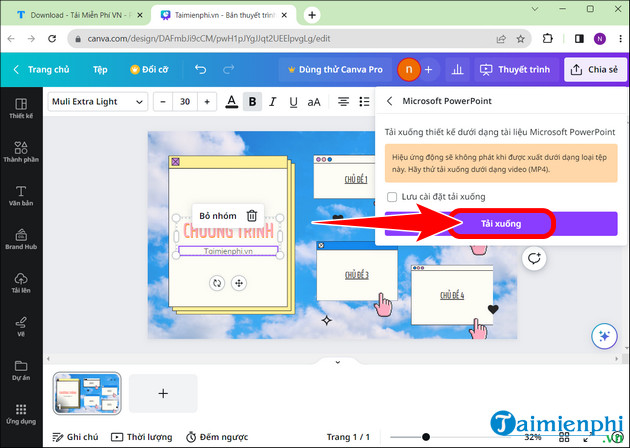Image resolution: width=630 pixels, height=448 pixels.
Task: Open analytics bar chart icon
Action: 457,70
